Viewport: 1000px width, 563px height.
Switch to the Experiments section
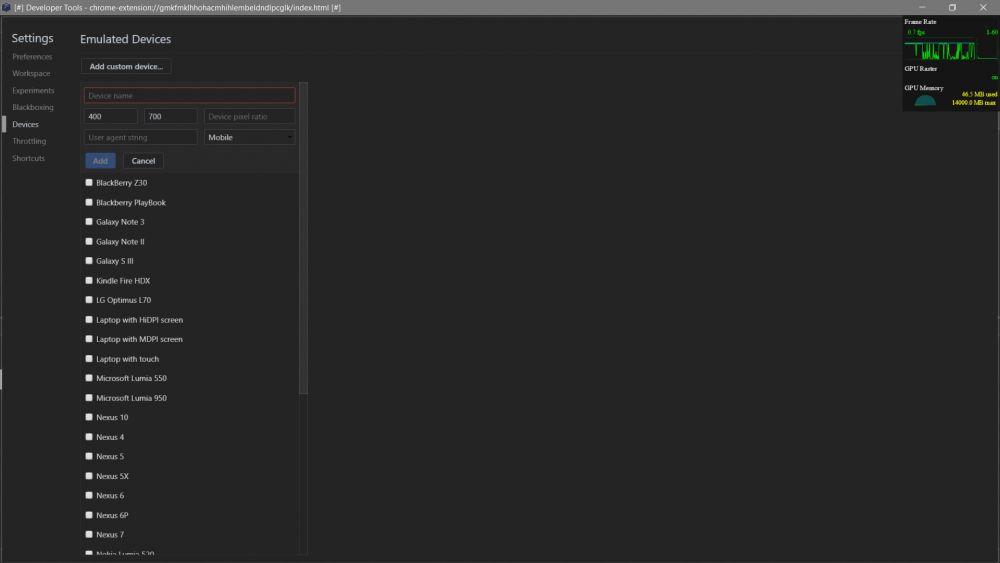point(33,91)
